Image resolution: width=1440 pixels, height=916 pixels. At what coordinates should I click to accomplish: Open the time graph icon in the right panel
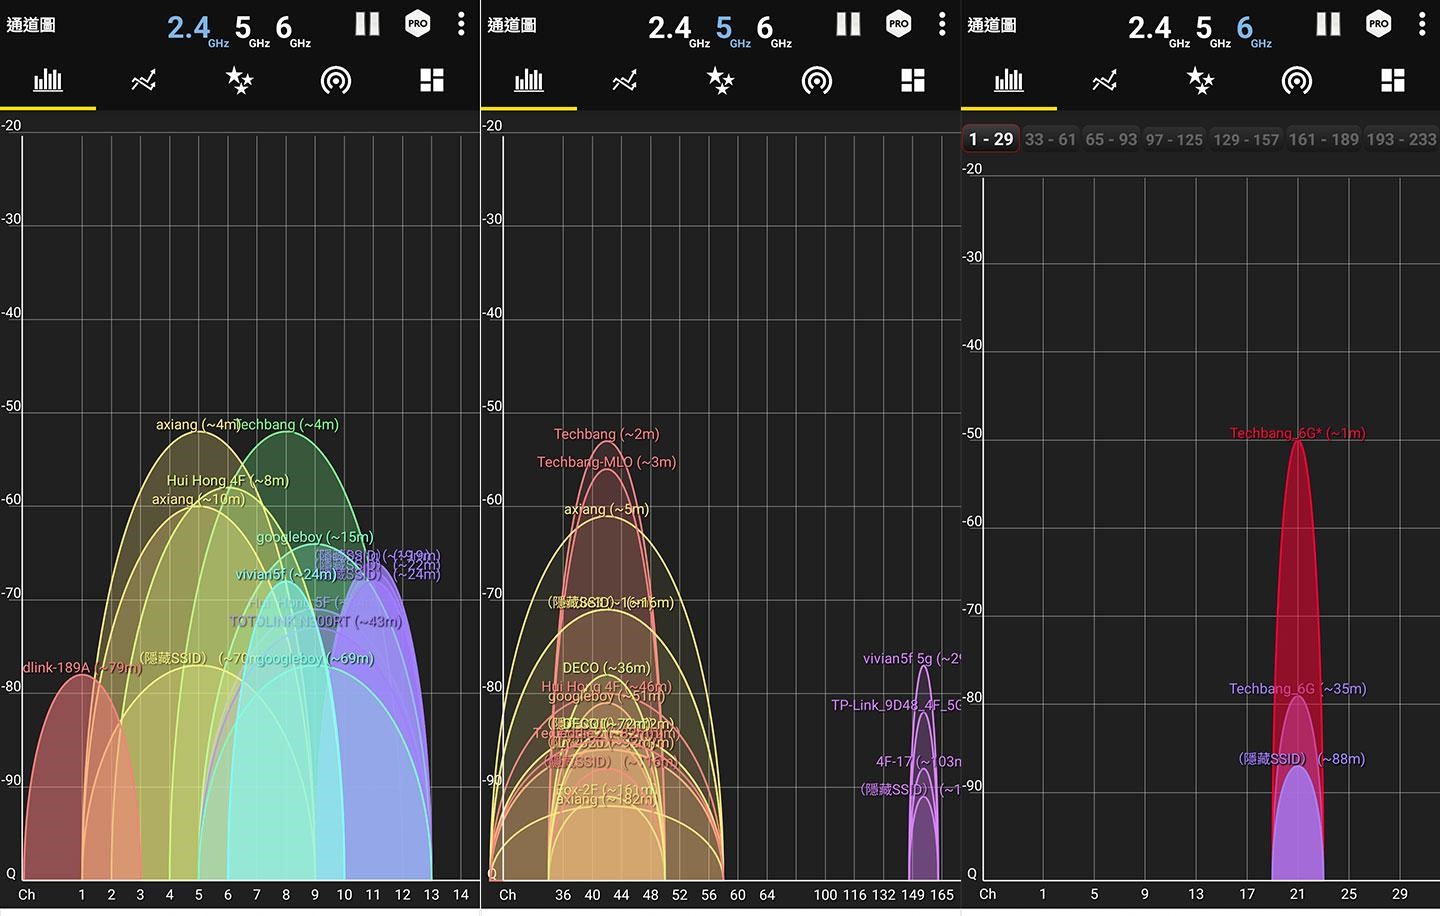(x=1105, y=81)
